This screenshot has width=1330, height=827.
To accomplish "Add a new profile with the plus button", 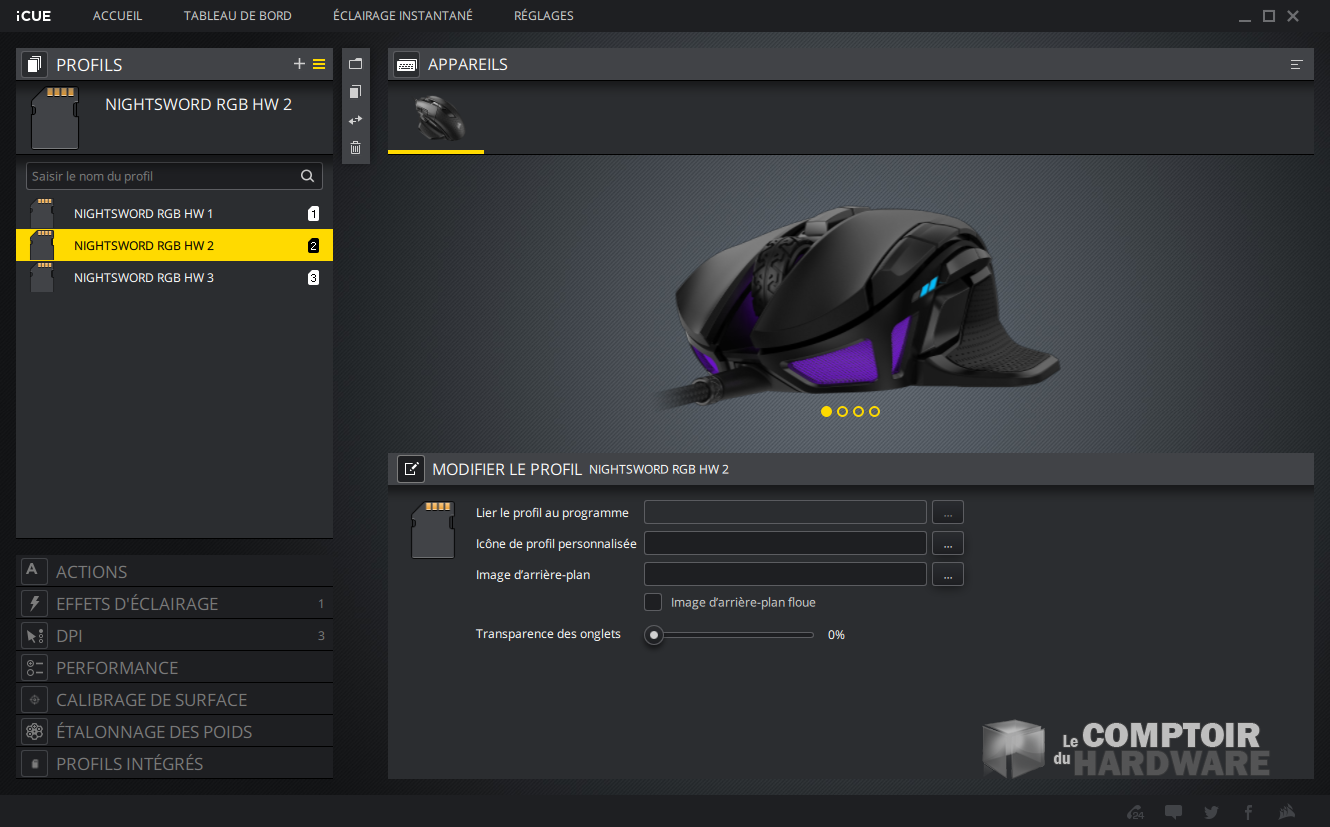I will pos(298,63).
